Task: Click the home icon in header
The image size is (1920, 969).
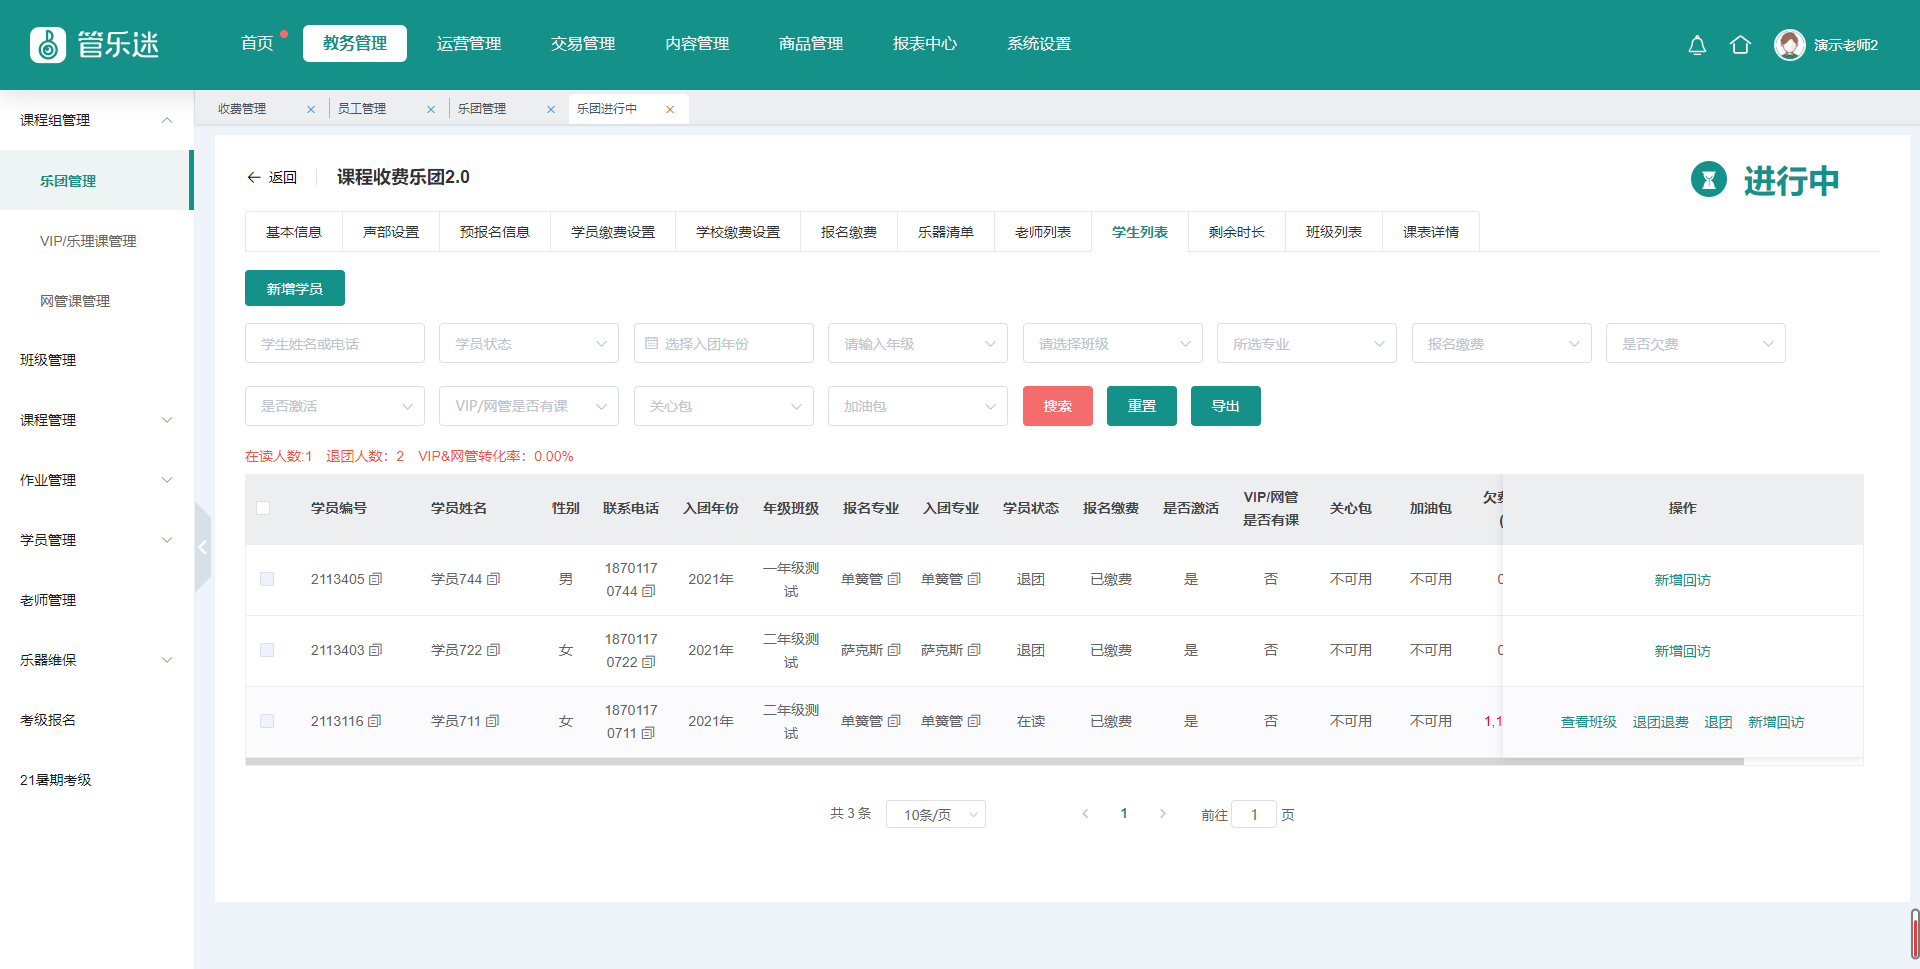Action: coord(1740,45)
